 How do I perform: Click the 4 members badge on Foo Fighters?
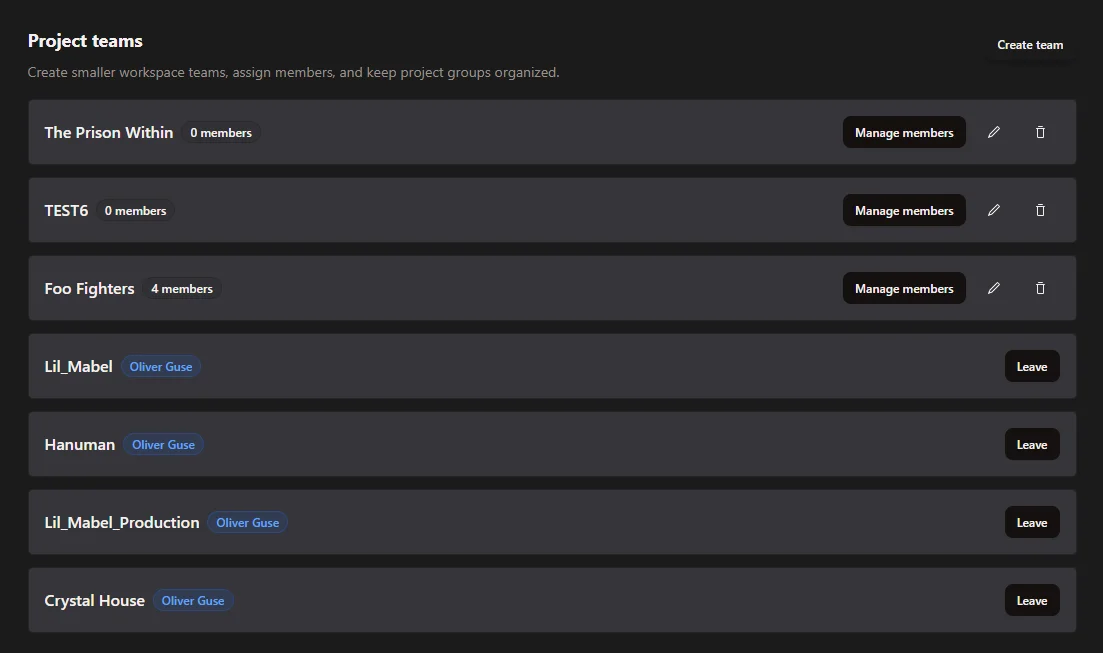click(182, 289)
